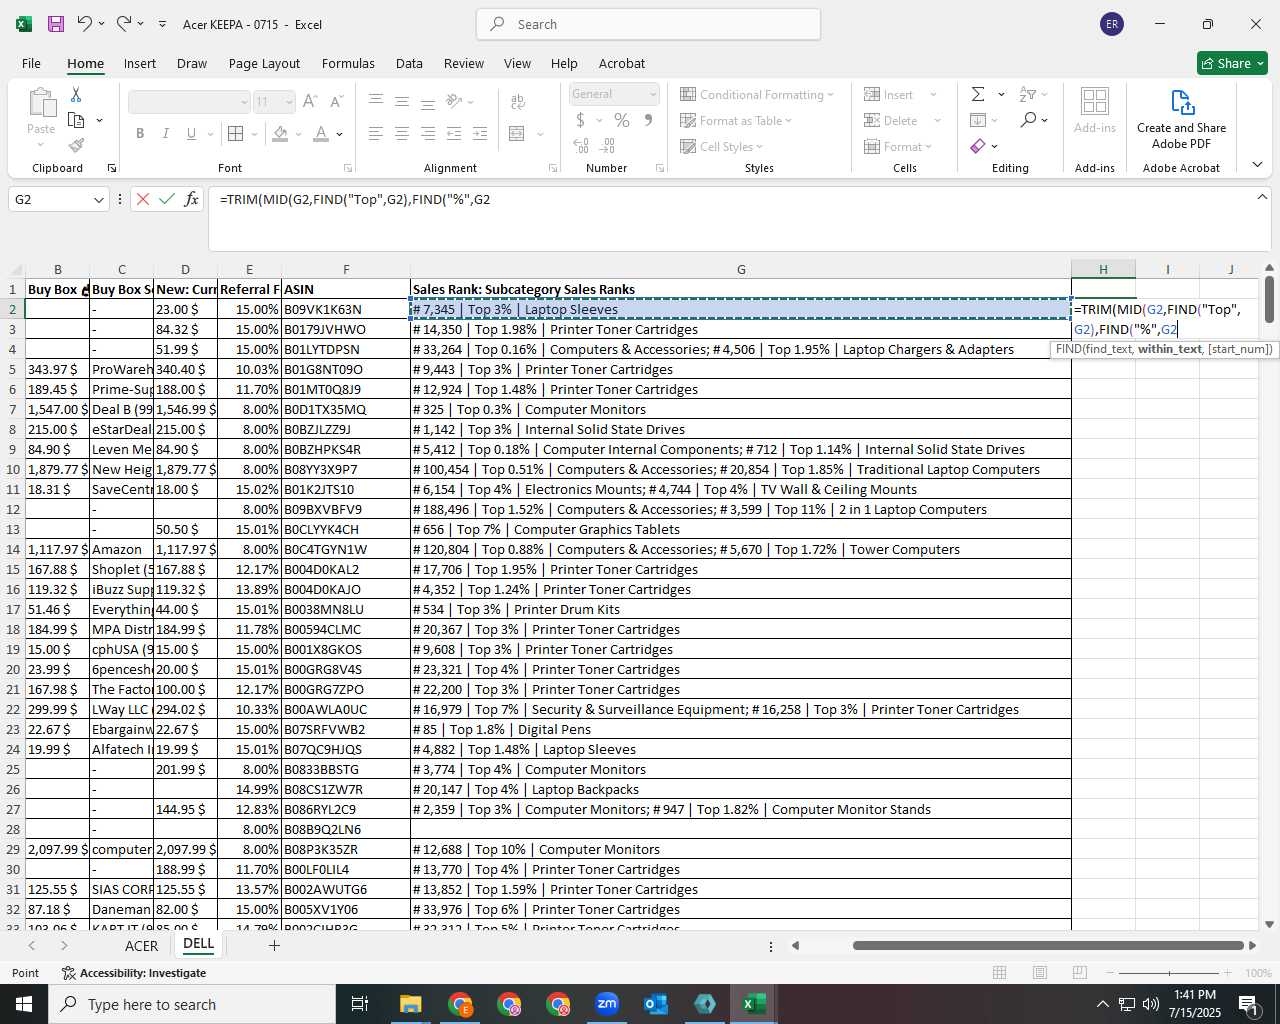Expand the formula bar
Image resolution: width=1280 pixels, height=1024 pixels.
pyautogui.click(x=1262, y=197)
